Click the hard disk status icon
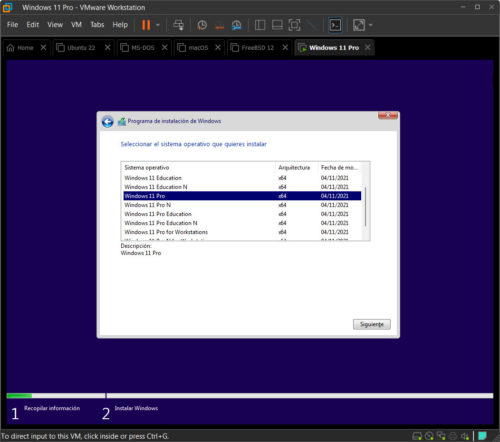The width and height of the screenshot is (500, 442). click(x=417, y=436)
